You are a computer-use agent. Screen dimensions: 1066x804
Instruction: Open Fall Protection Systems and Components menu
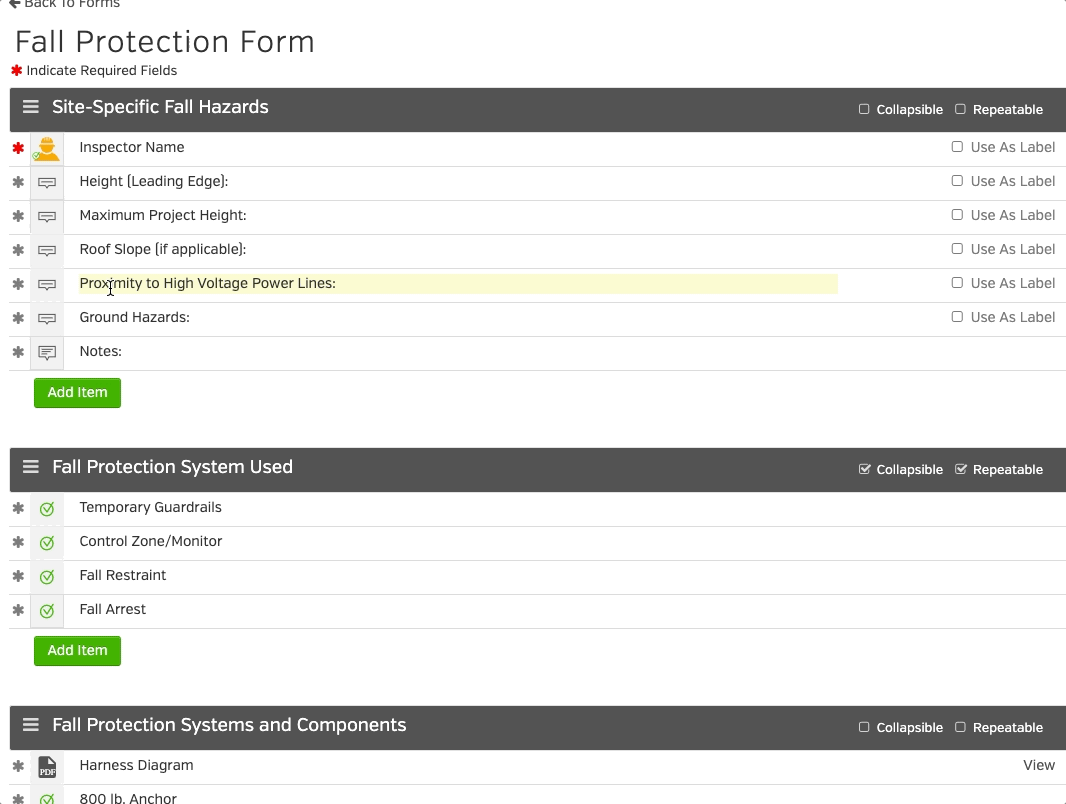(31, 726)
